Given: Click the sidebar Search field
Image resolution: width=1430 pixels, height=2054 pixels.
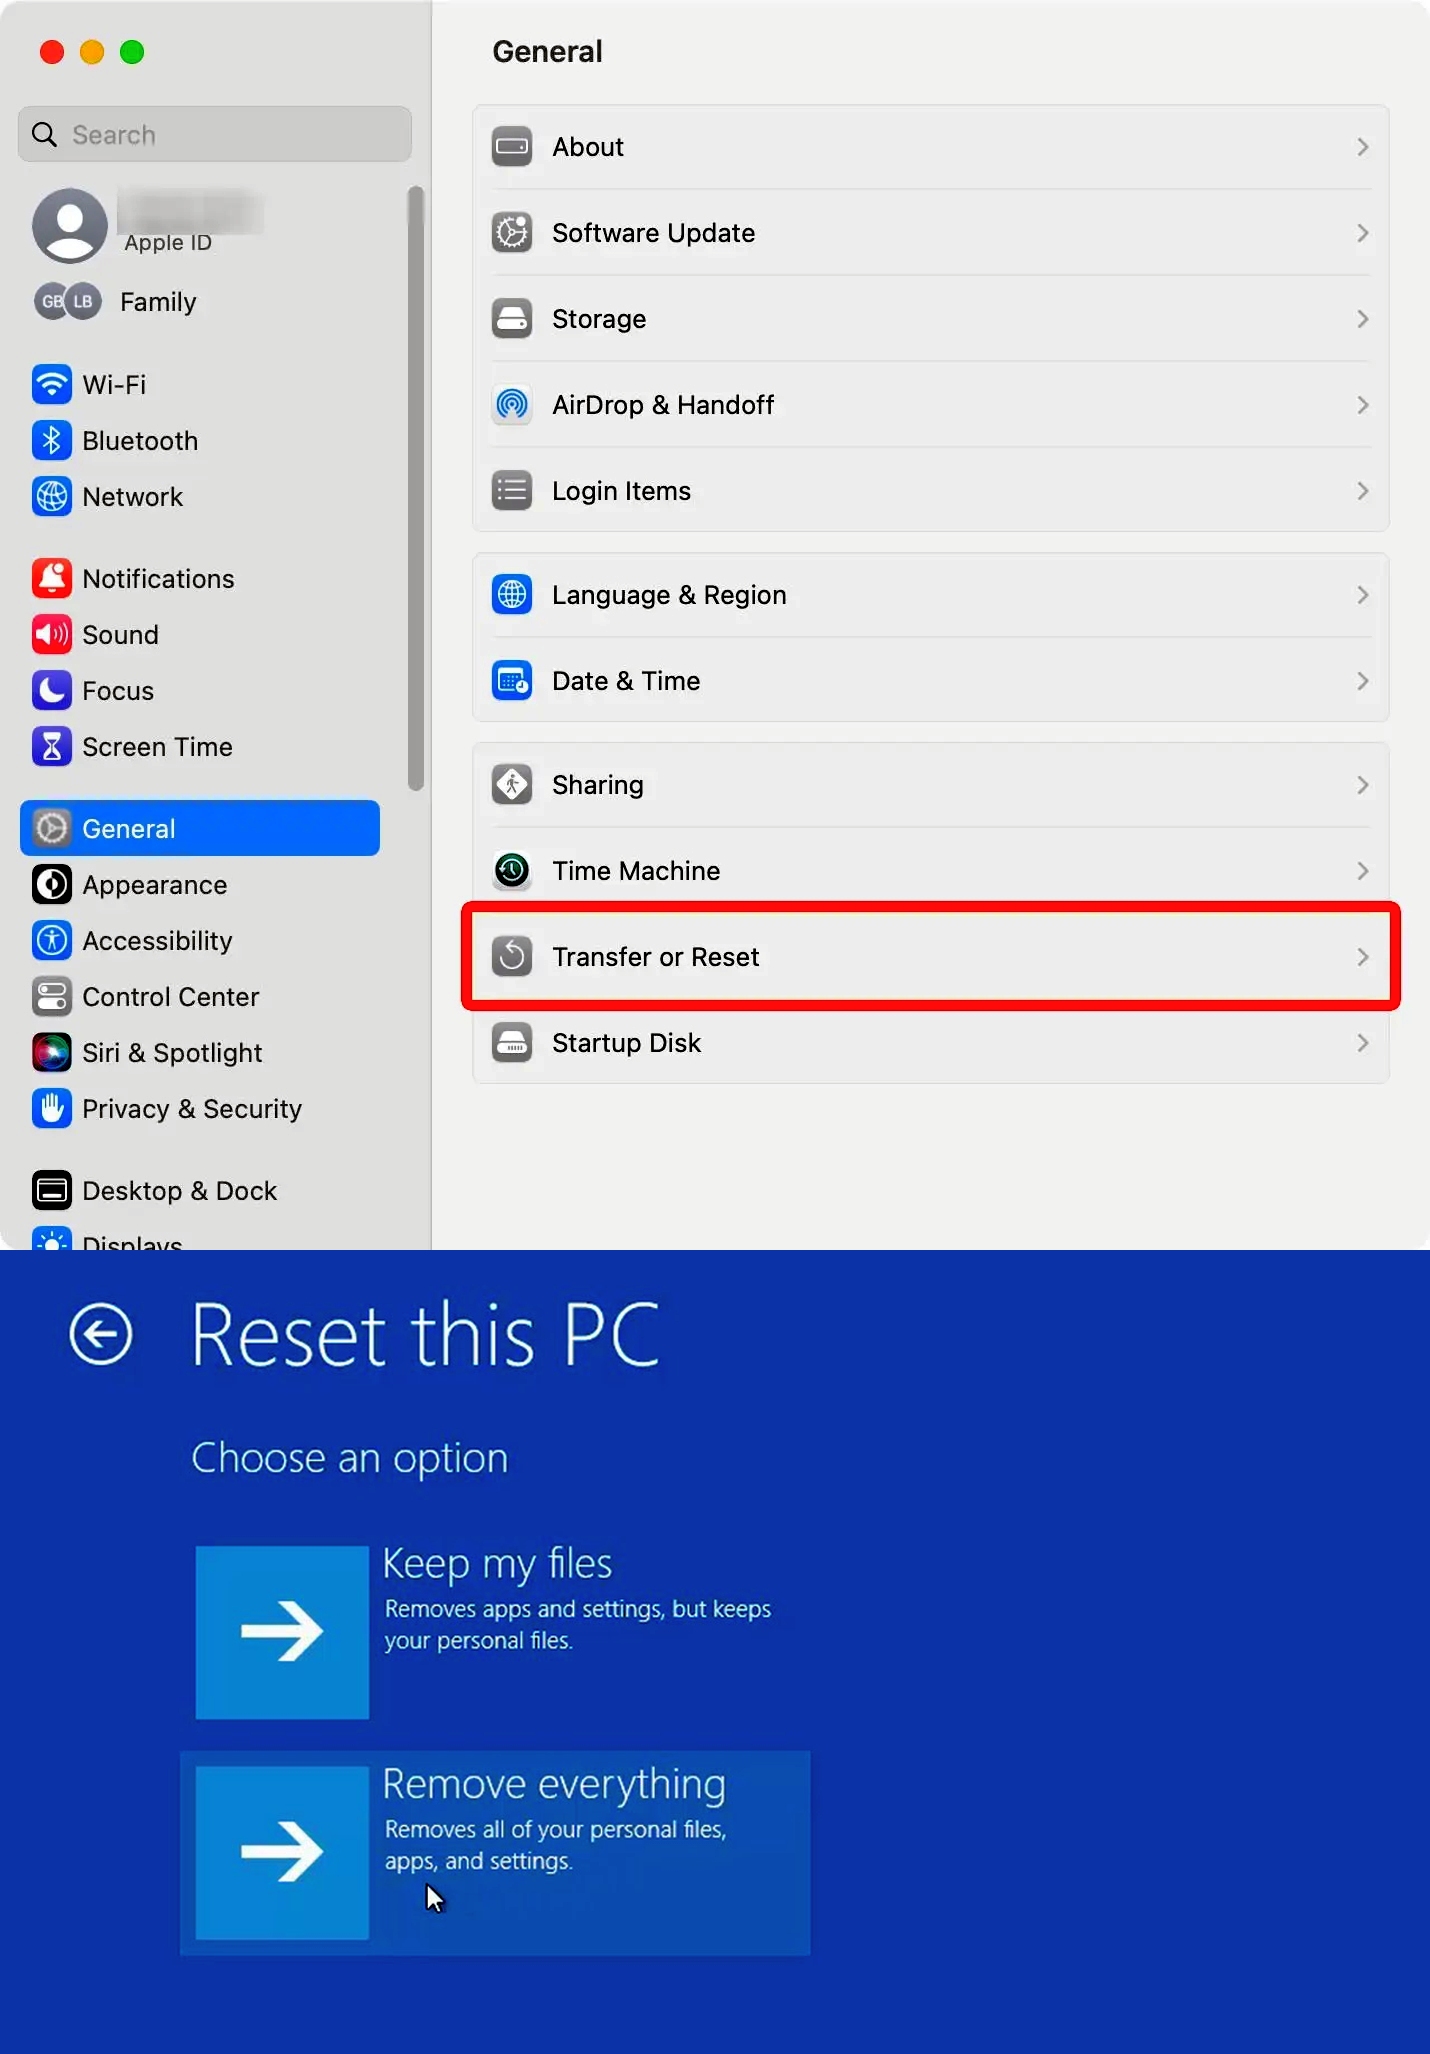Looking at the screenshot, I should [215, 134].
